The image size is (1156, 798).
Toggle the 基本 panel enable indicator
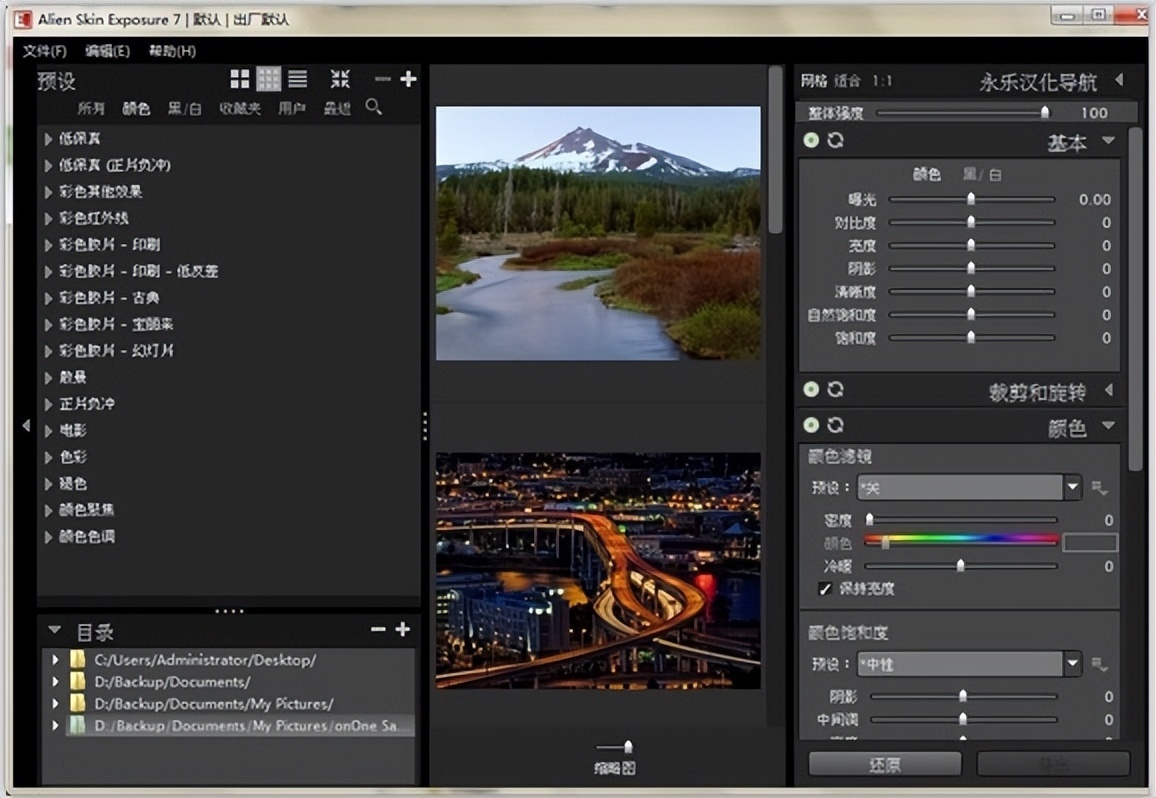[x=811, y=141]
